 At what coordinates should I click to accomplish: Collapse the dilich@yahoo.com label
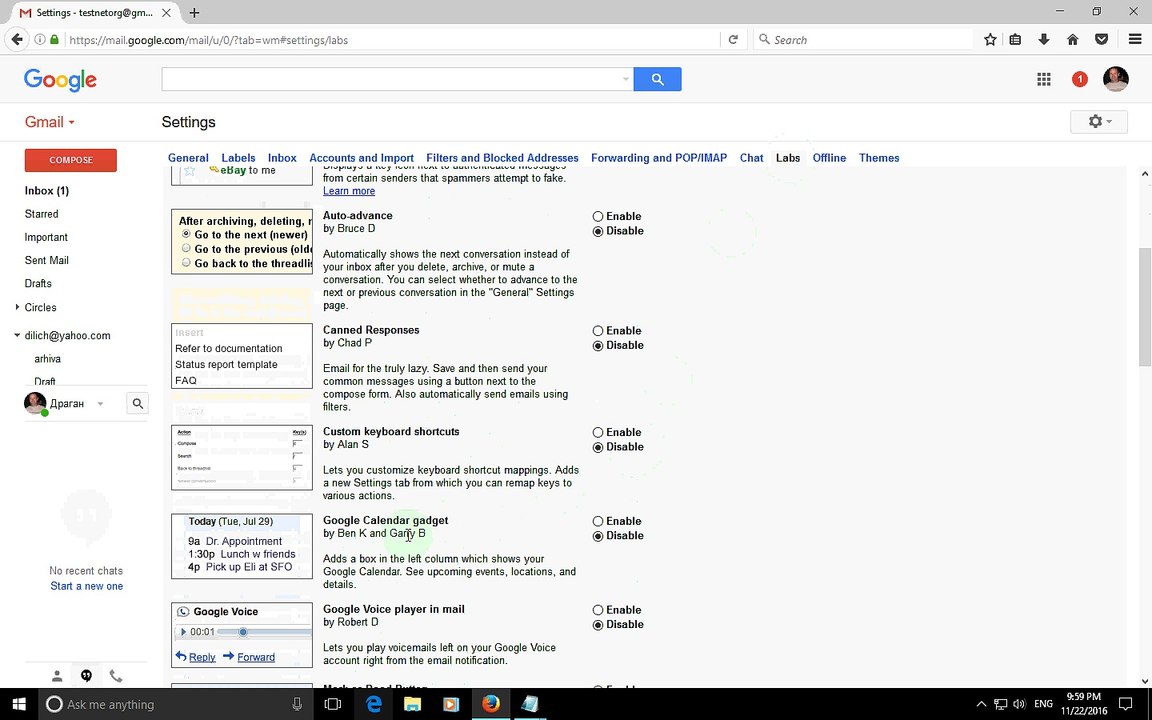click(17, 335)
